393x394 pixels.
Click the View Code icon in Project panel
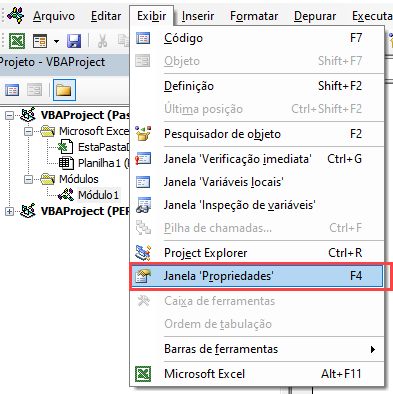[12, 90]
